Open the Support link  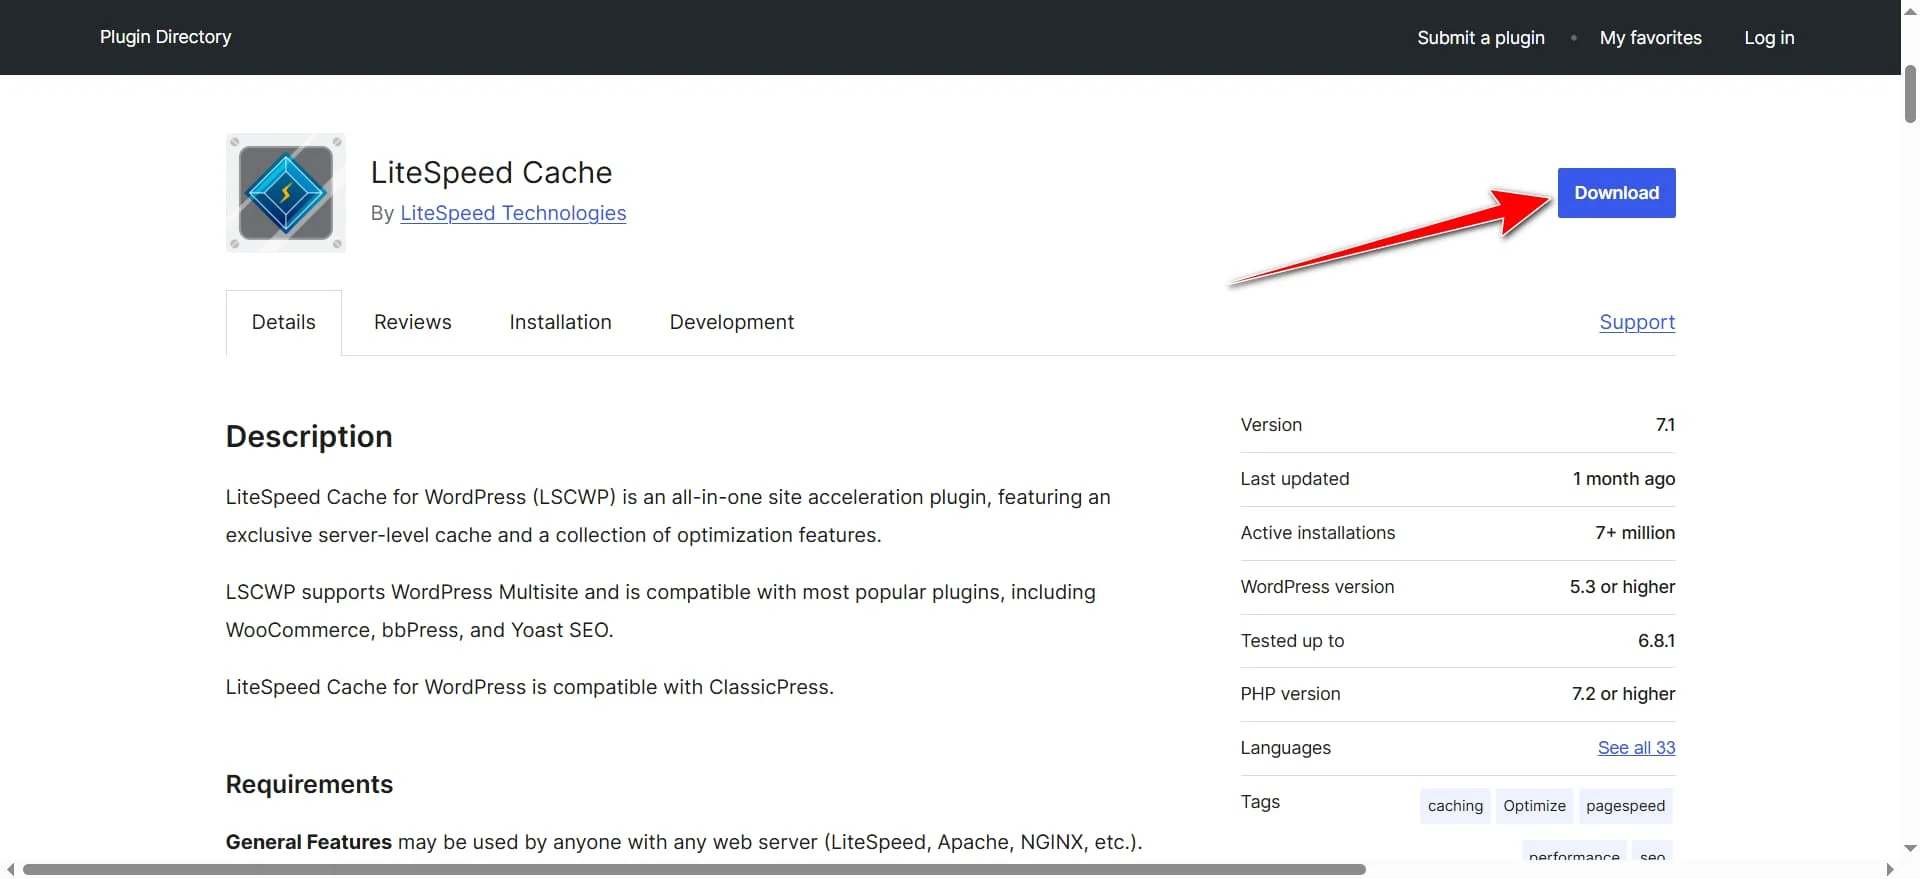point(1637,322)
